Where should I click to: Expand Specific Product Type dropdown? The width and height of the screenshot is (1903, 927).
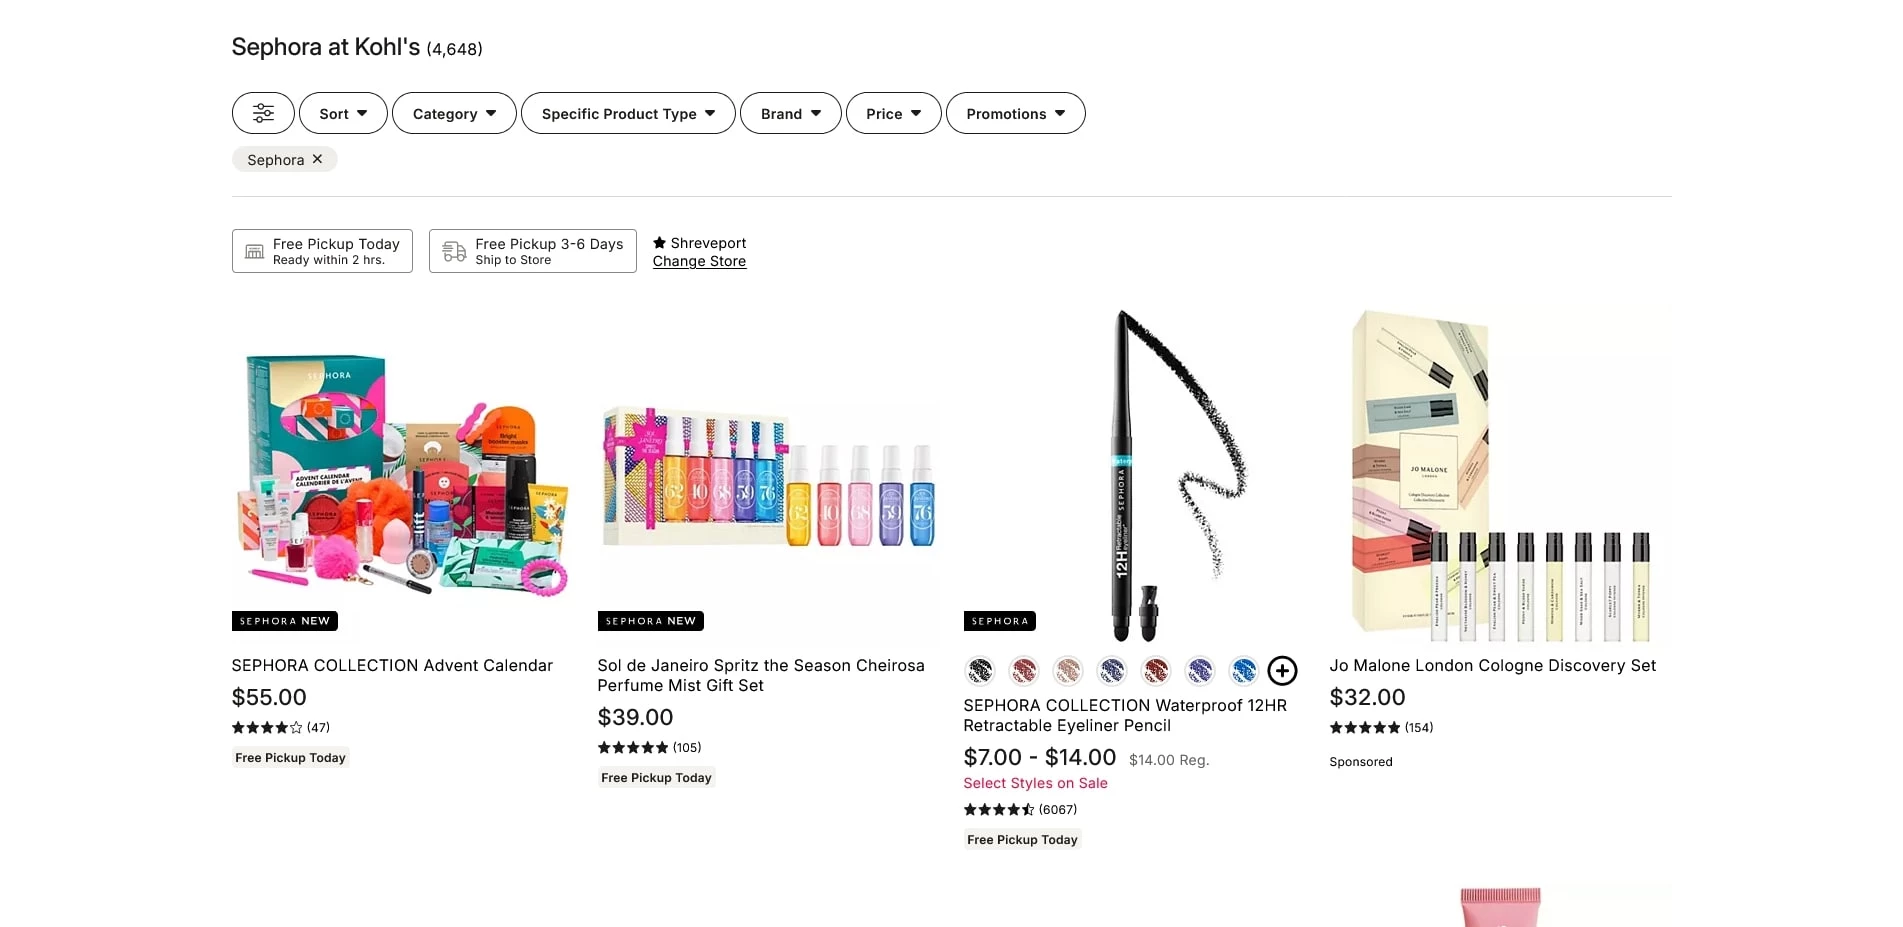click(628, 113)
